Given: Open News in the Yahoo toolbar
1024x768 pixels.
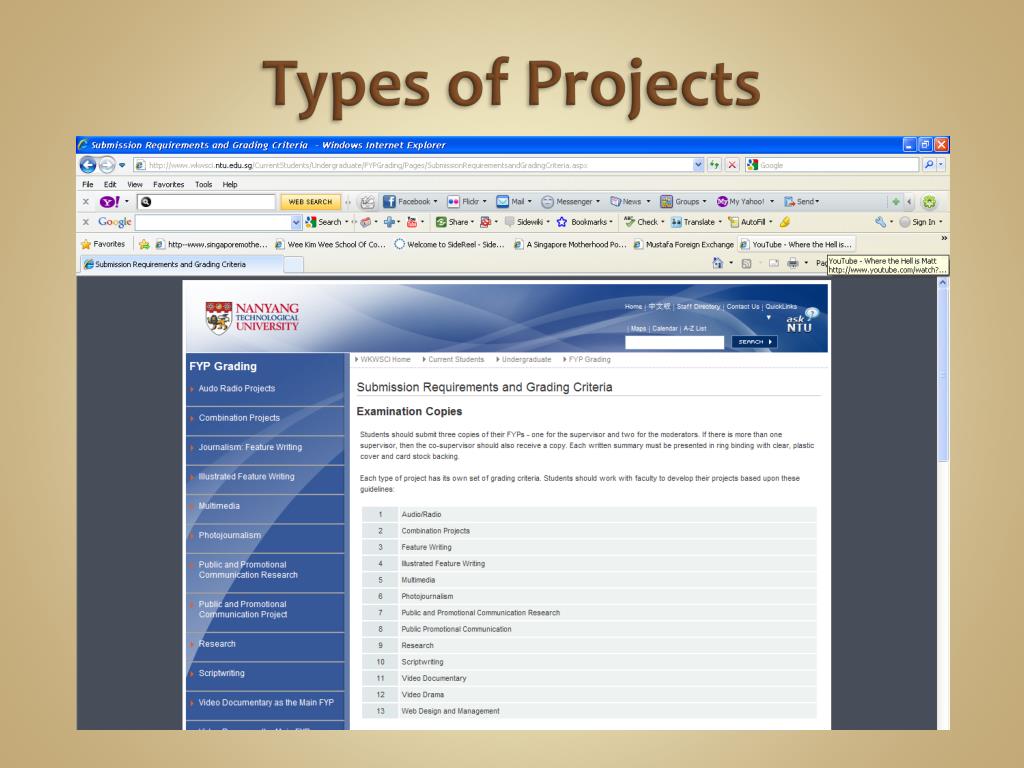Looking at the screenshot, I should [x=630, y=202].
